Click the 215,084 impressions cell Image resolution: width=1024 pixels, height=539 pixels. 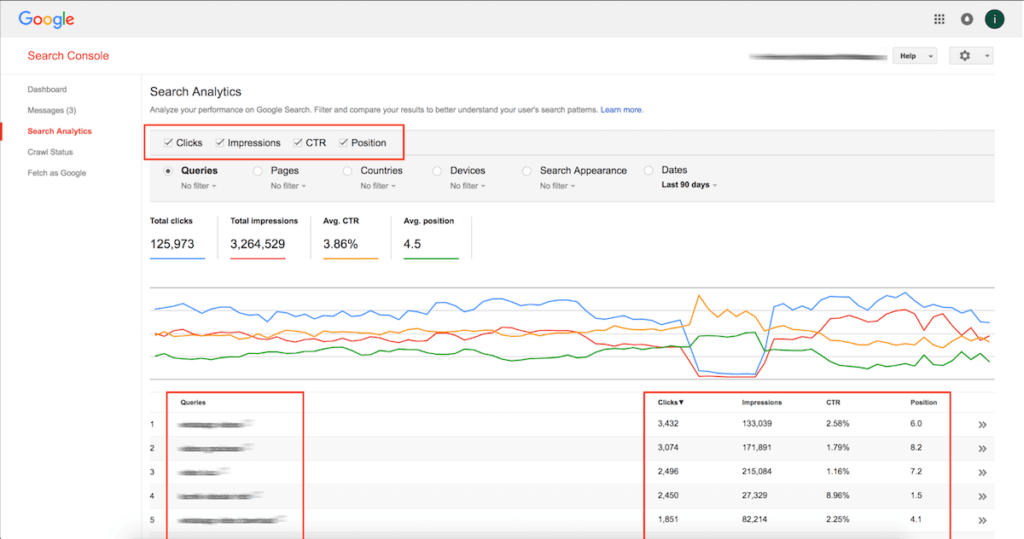click(x=757, y=472)
